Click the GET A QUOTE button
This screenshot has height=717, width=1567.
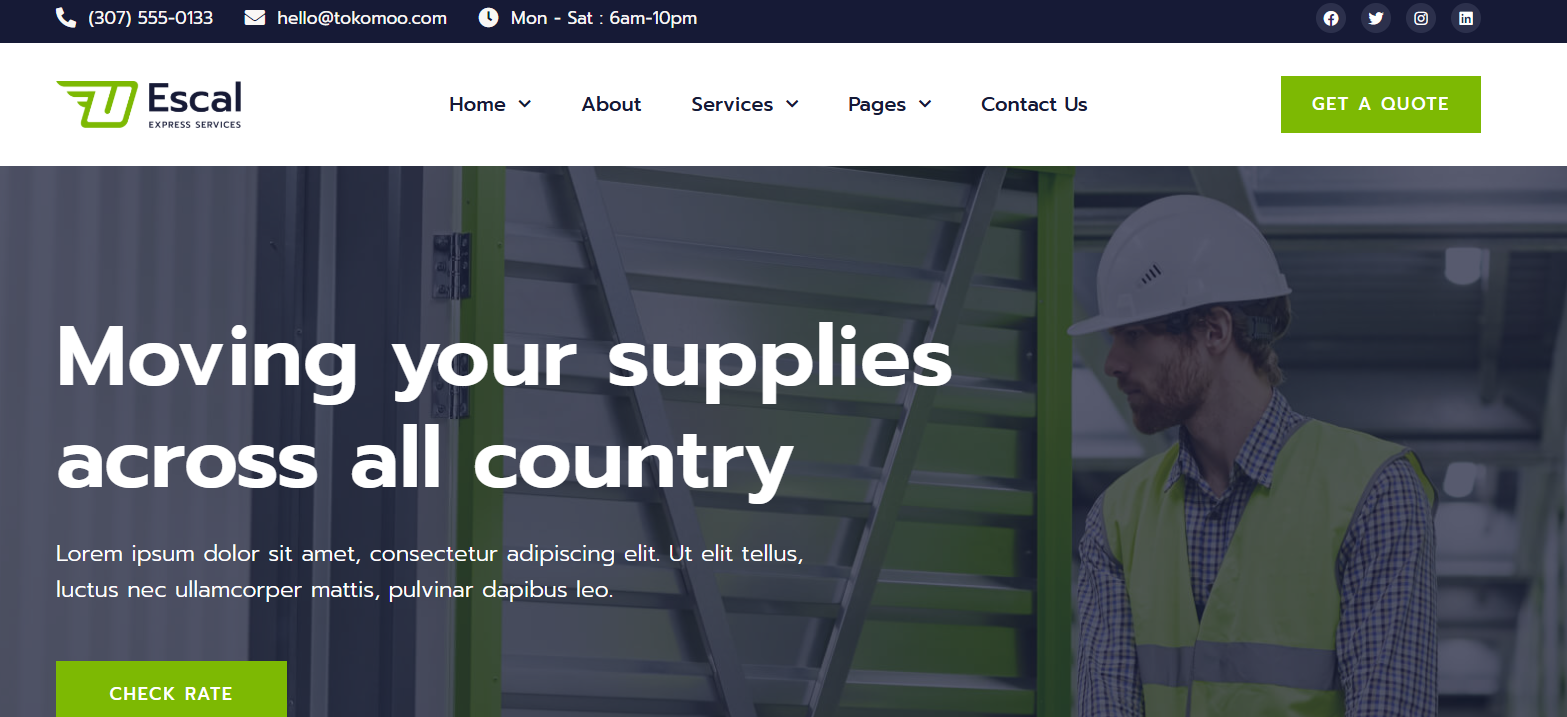coord(1380,104)
